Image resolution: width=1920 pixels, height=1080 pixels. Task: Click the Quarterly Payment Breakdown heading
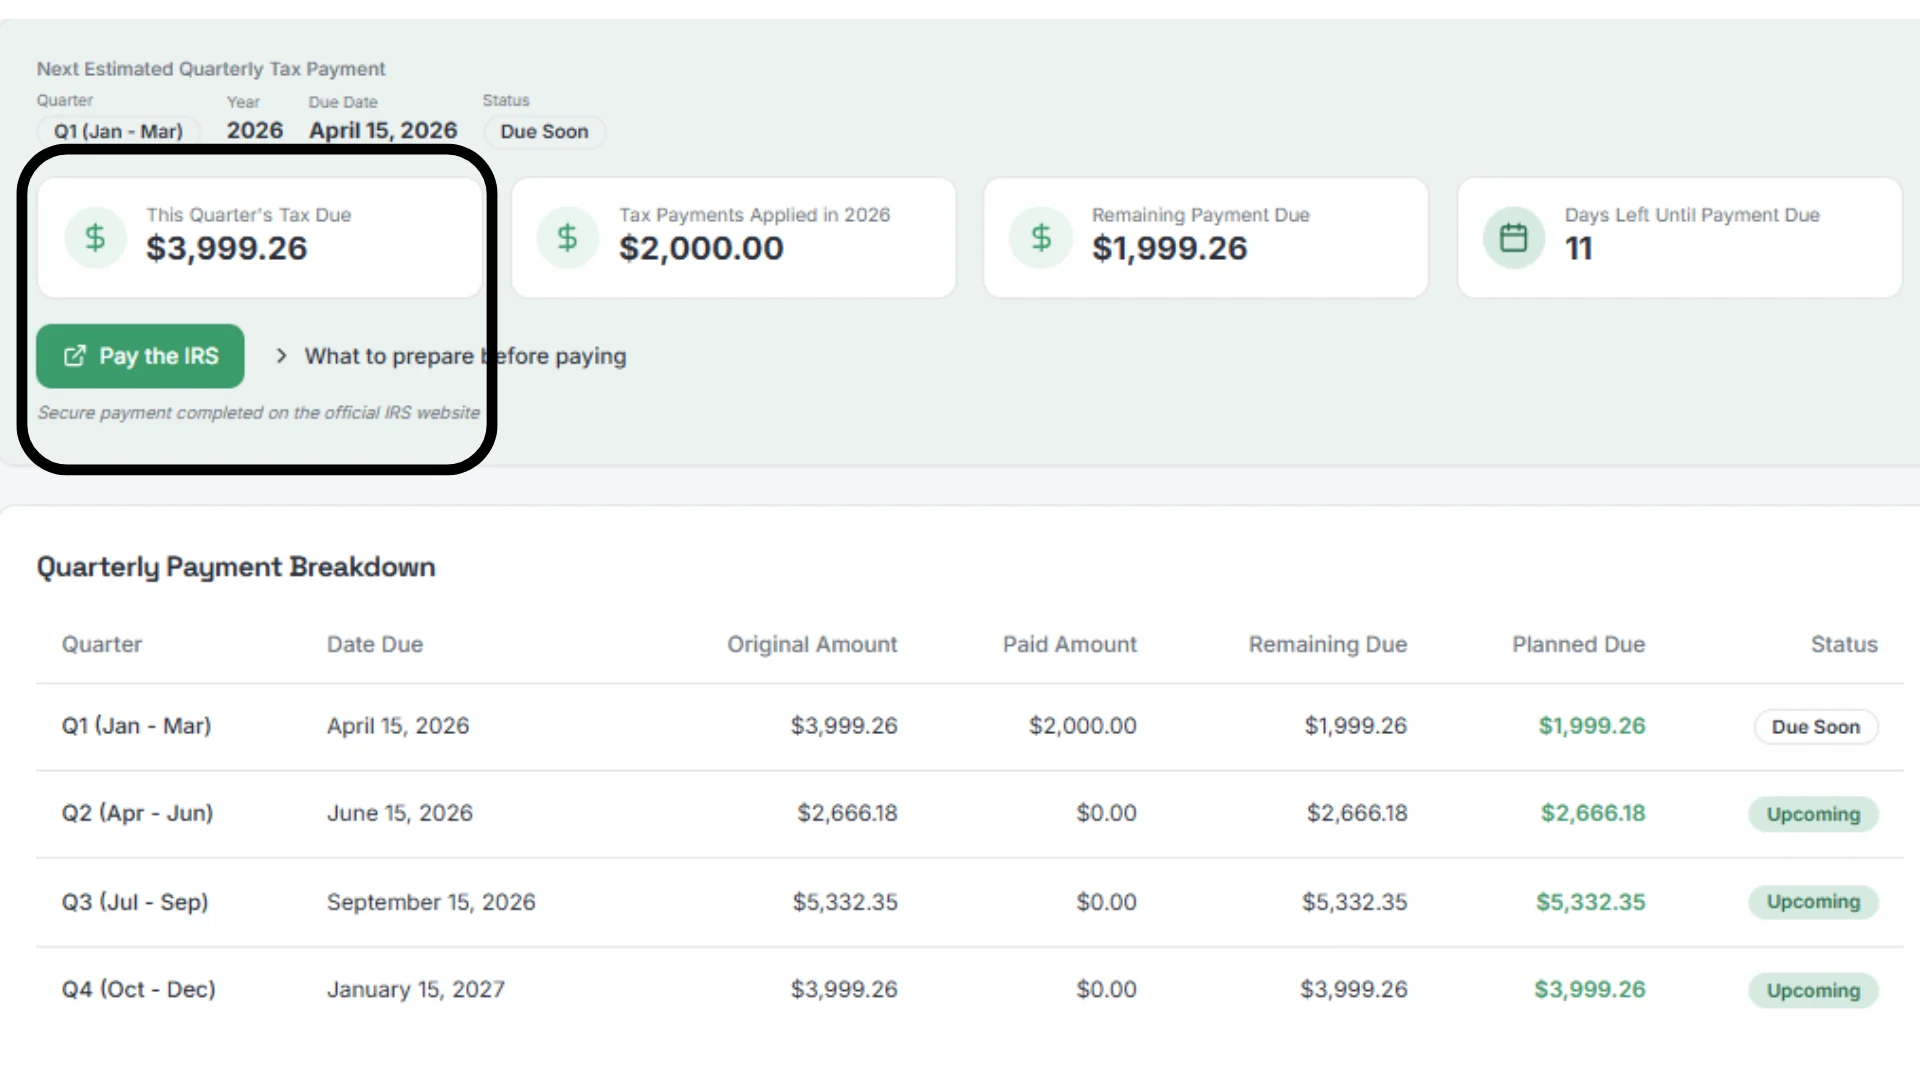[x=236, y=567]
